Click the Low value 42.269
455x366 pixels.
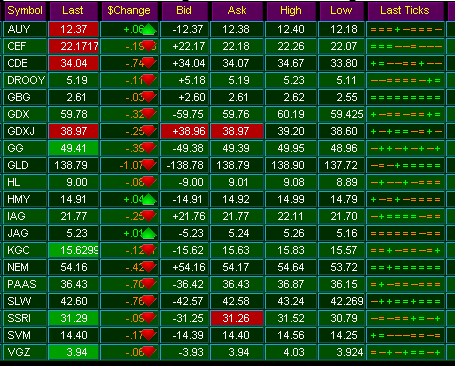click(341, 301)
